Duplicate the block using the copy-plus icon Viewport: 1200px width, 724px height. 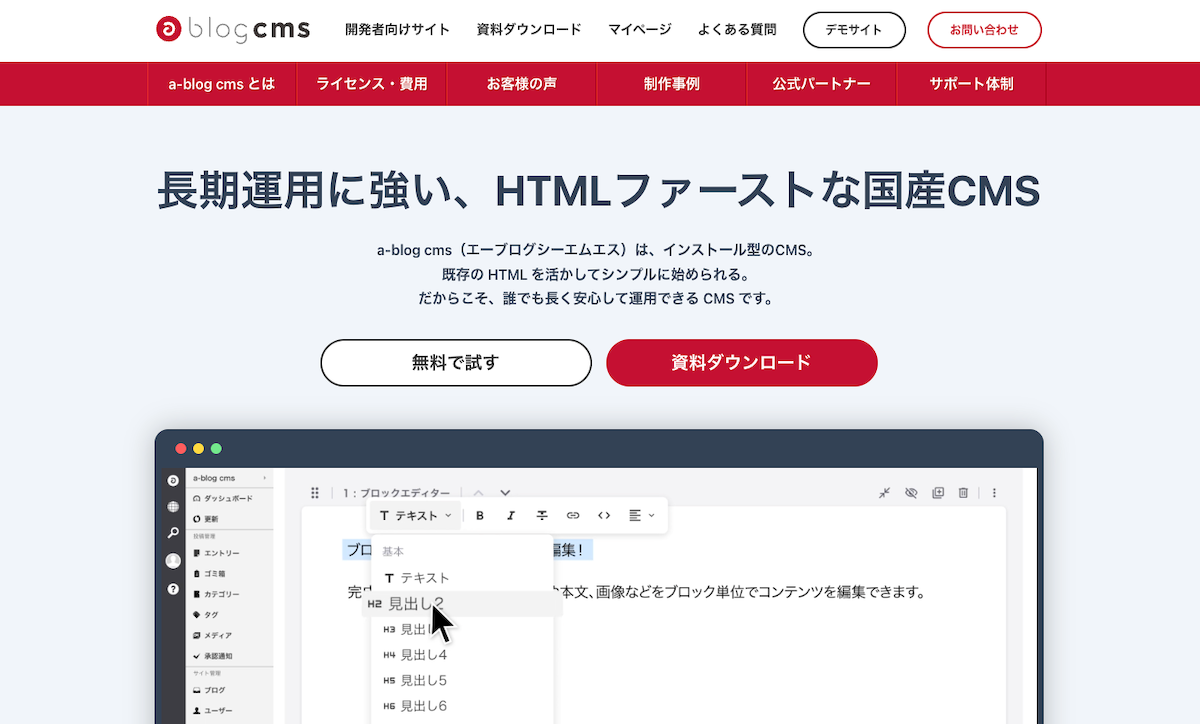(937, 493)
